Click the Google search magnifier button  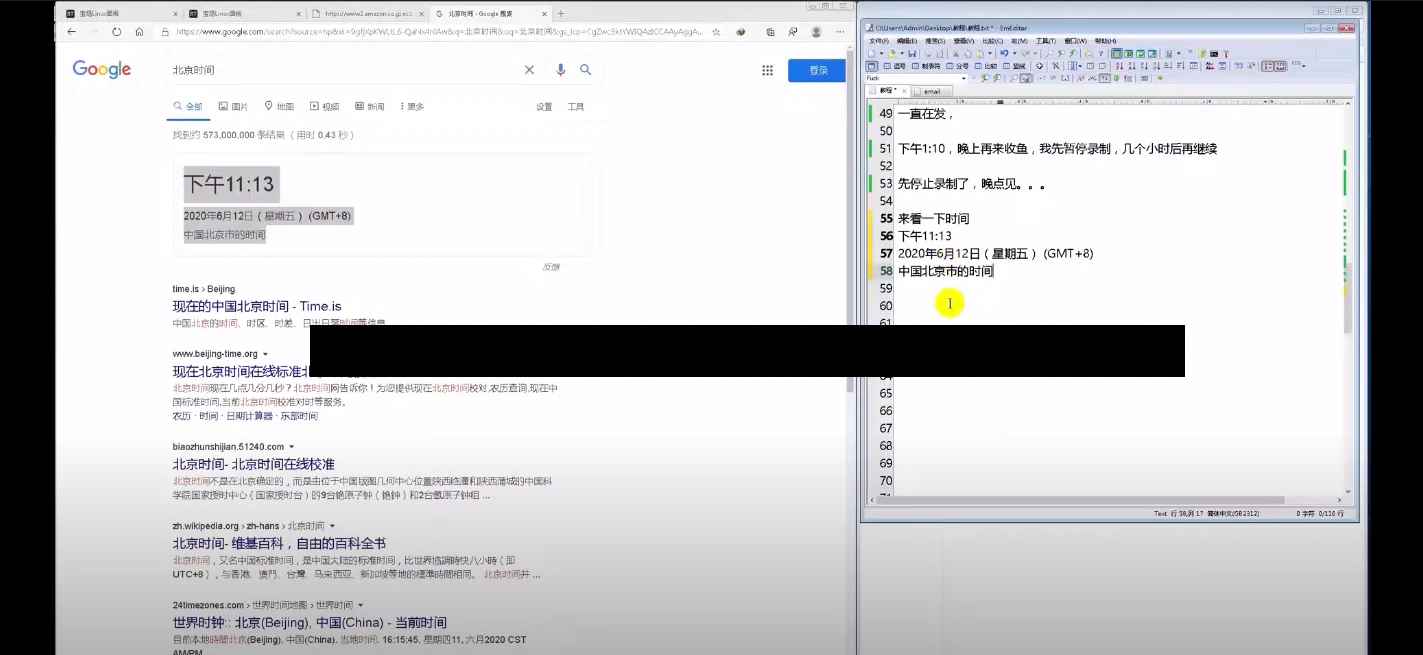(586, 70)
